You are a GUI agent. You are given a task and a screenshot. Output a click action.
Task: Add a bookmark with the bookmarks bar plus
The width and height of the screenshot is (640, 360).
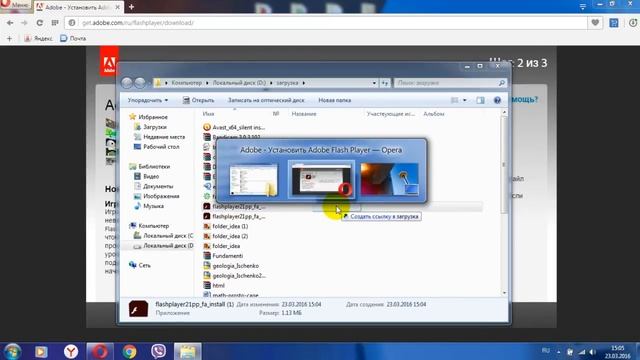[x=9, y=38]
